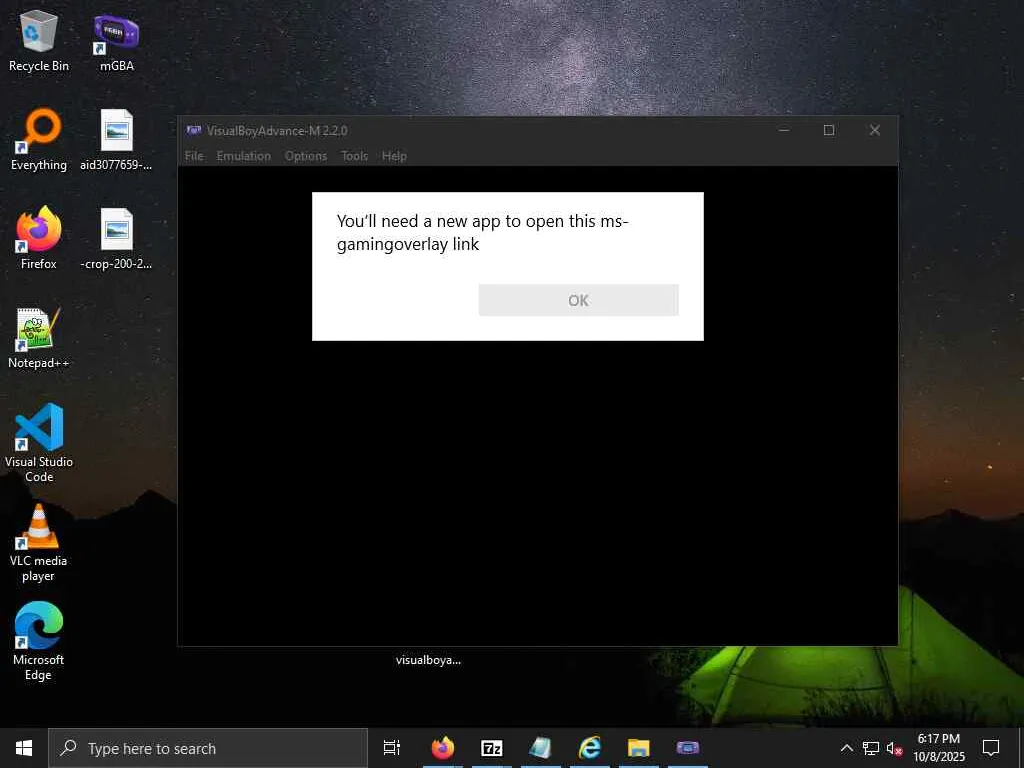Open the Help menu
This screenshot has width=1024, height=768.
[x=394, y=156]
